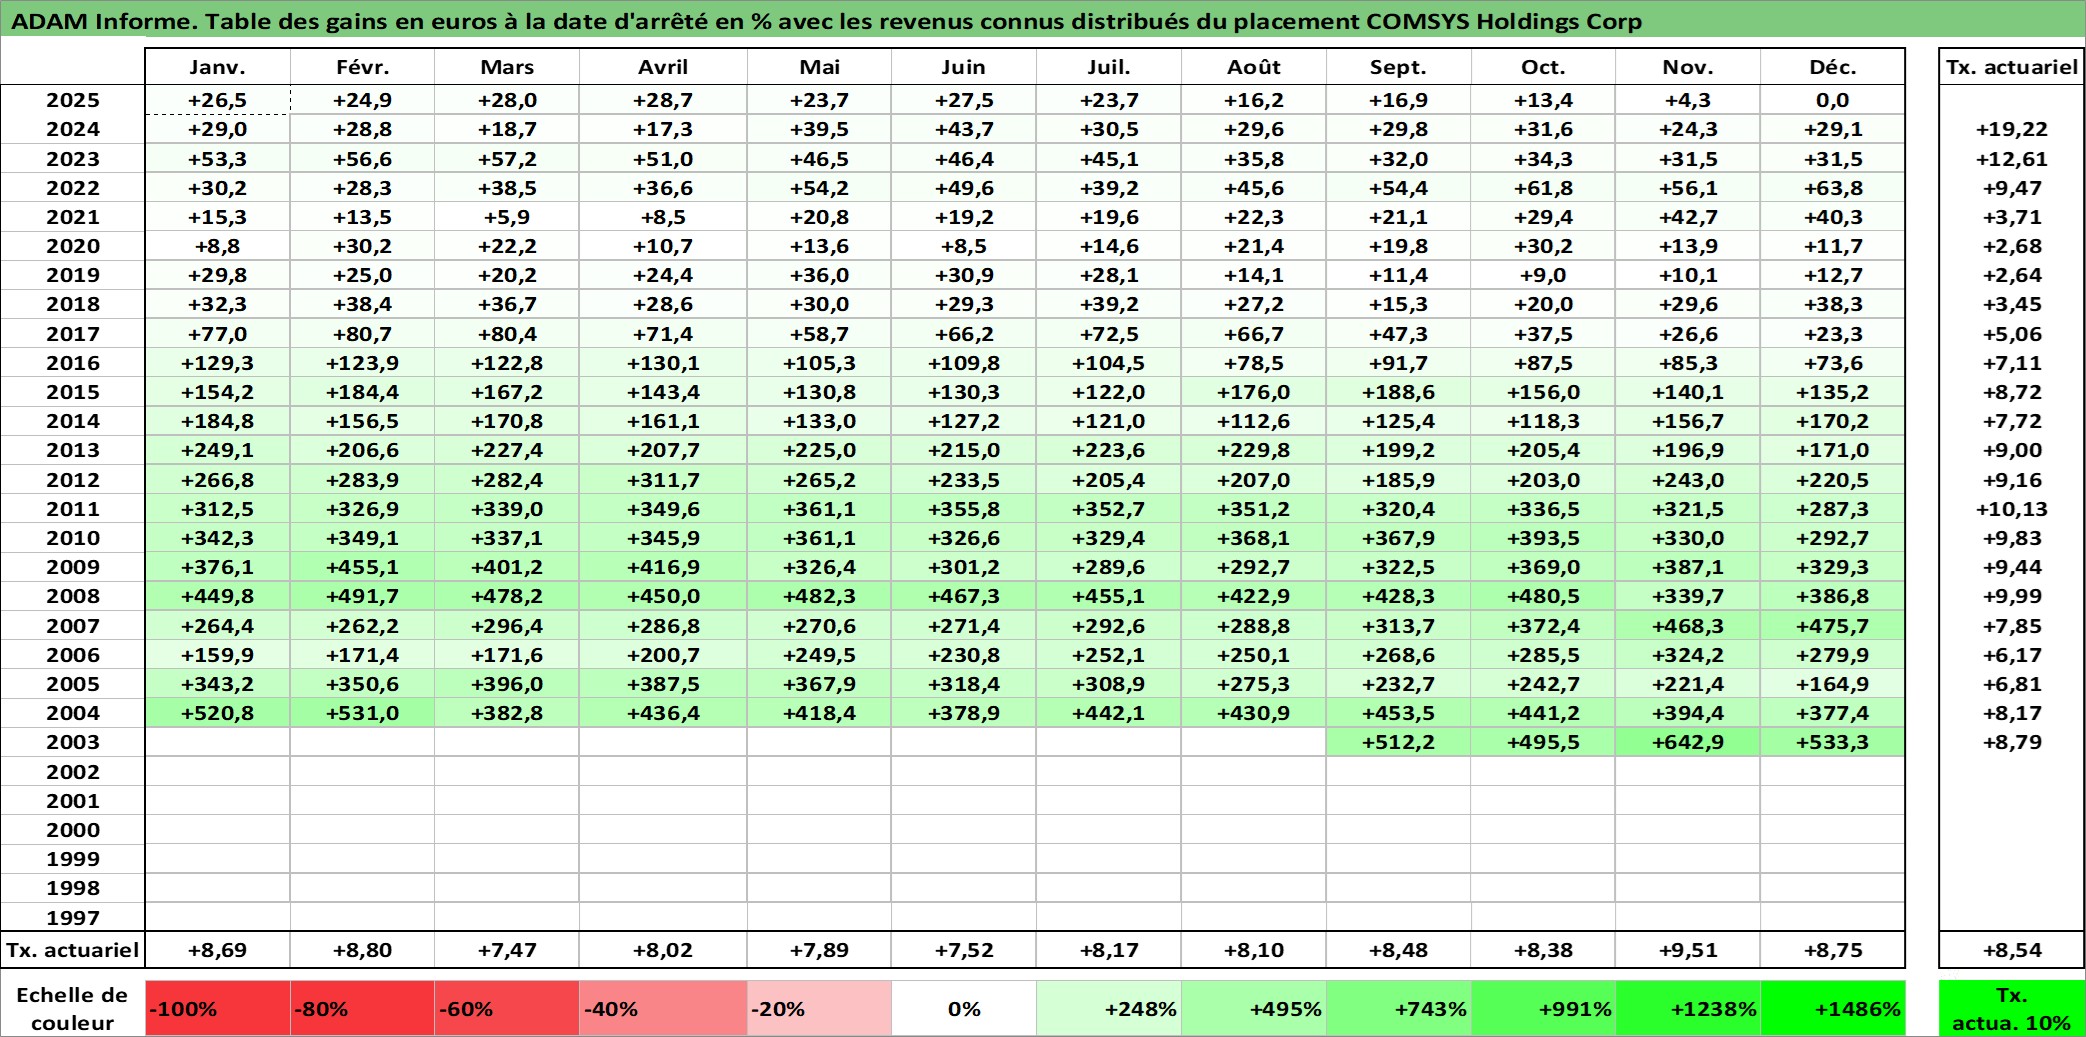Viewport: 2086px width, 1037px height.
Task: Click the +8,69 January actuarial rate
Action: 217,950
